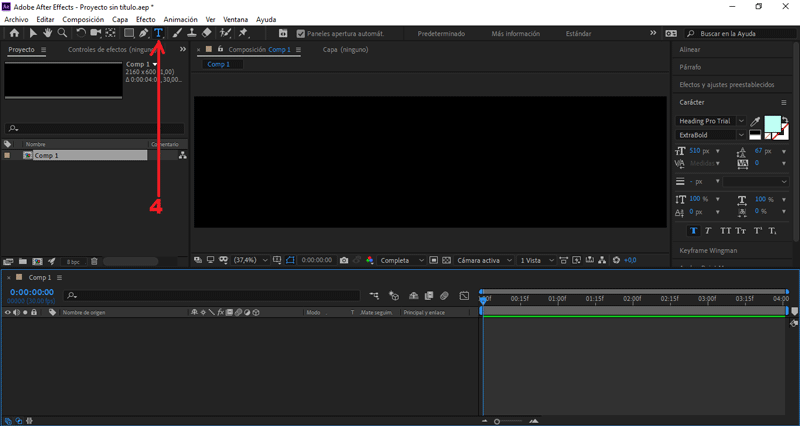Screen dimensions: 800x426
Task: Open the Graph Editor icon in timeline
Action: (x=464, y=295)
